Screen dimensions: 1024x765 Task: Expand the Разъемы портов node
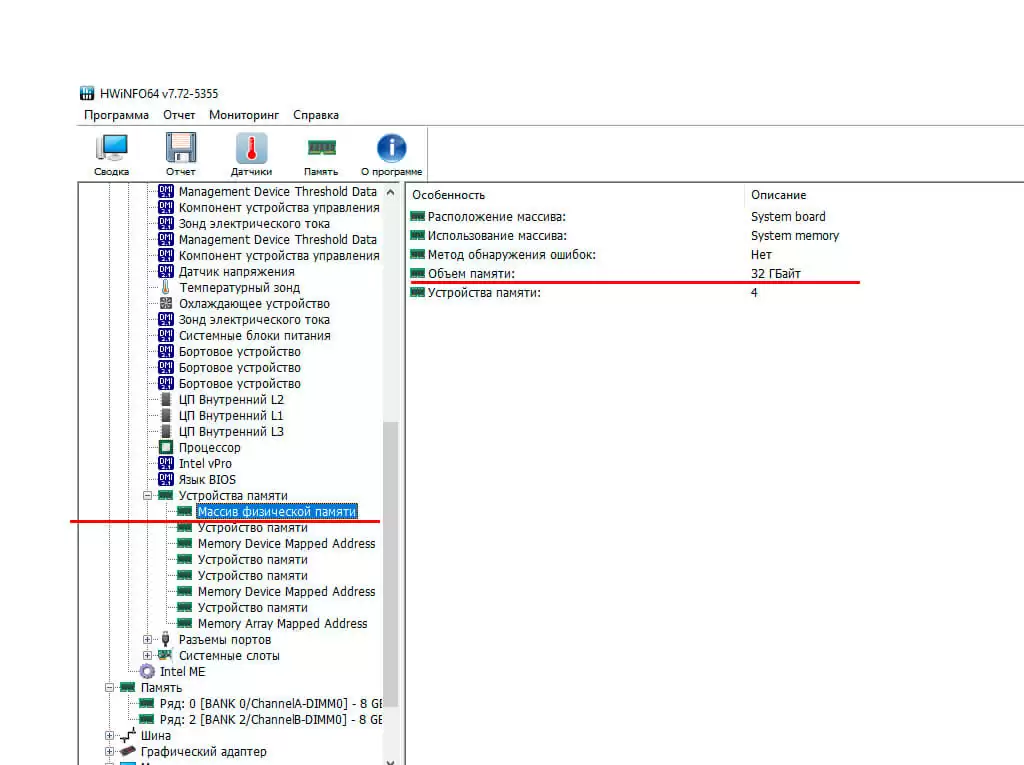147,640
